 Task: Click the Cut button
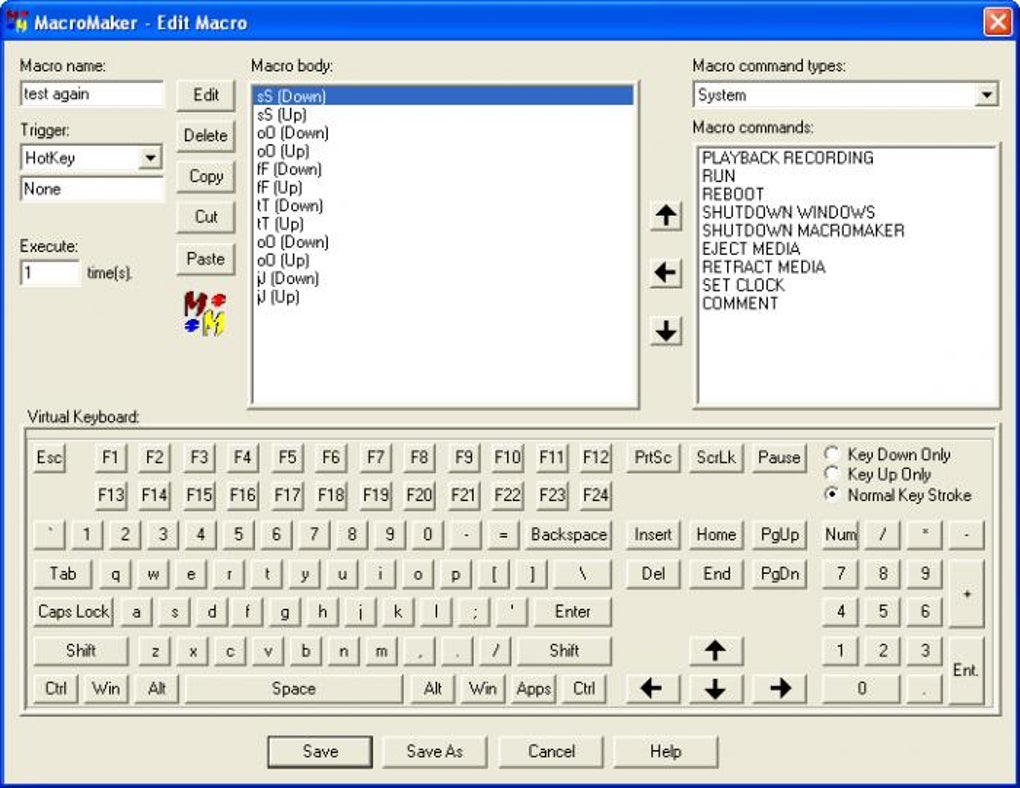206,217
